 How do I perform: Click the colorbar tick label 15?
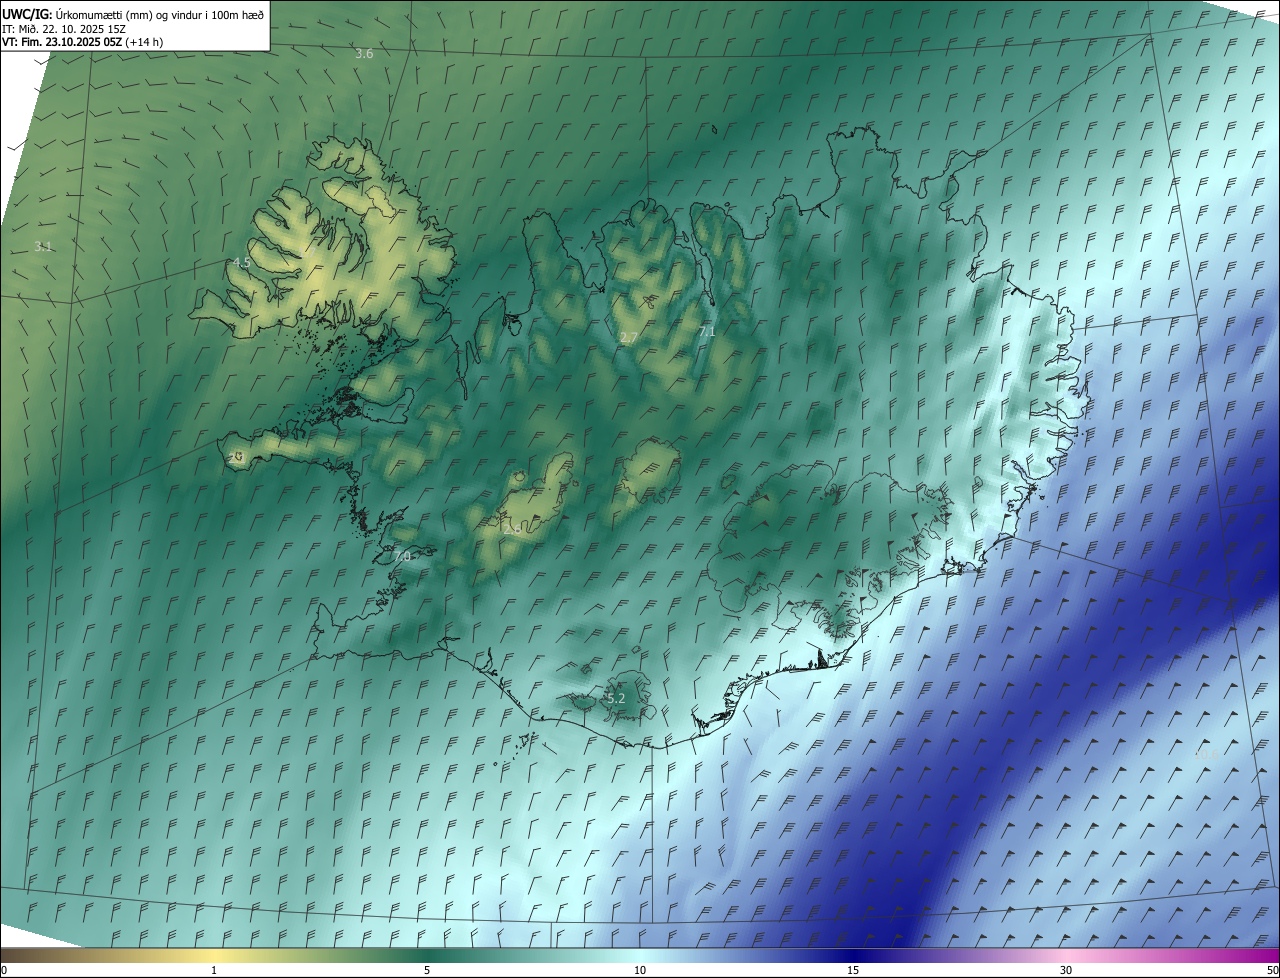tap(853, 970)
